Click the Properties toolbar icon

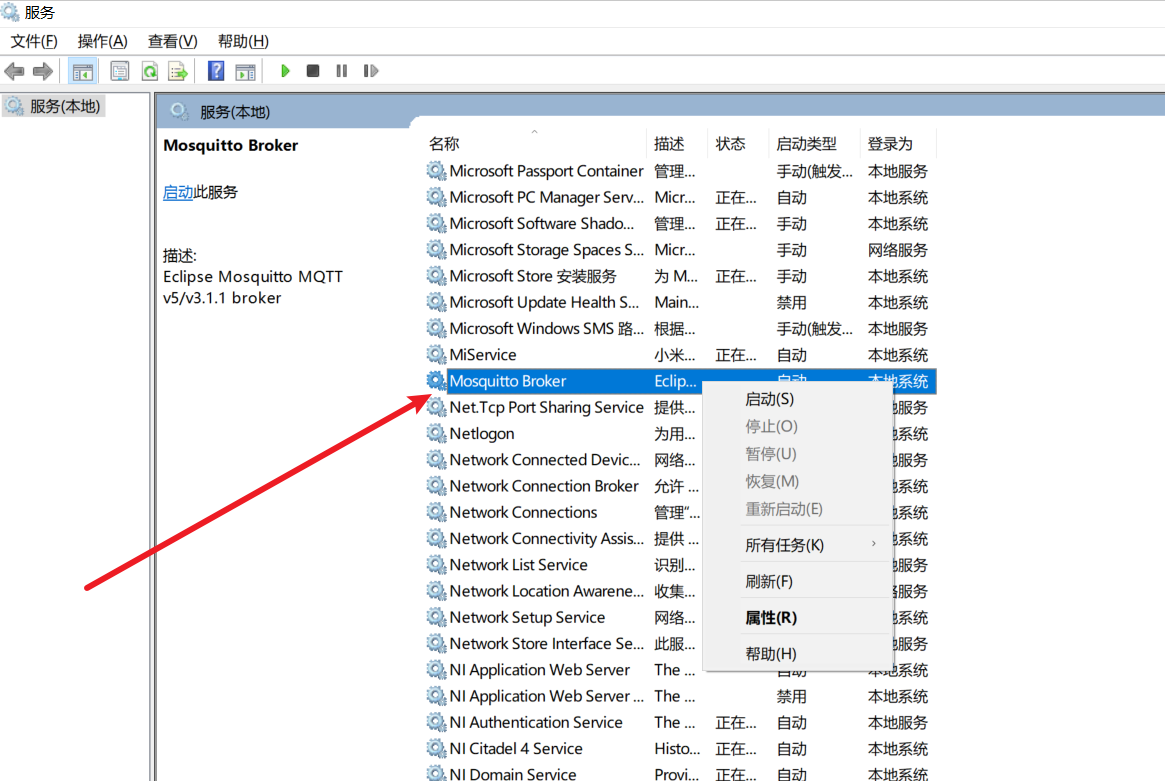click(120, 71)
